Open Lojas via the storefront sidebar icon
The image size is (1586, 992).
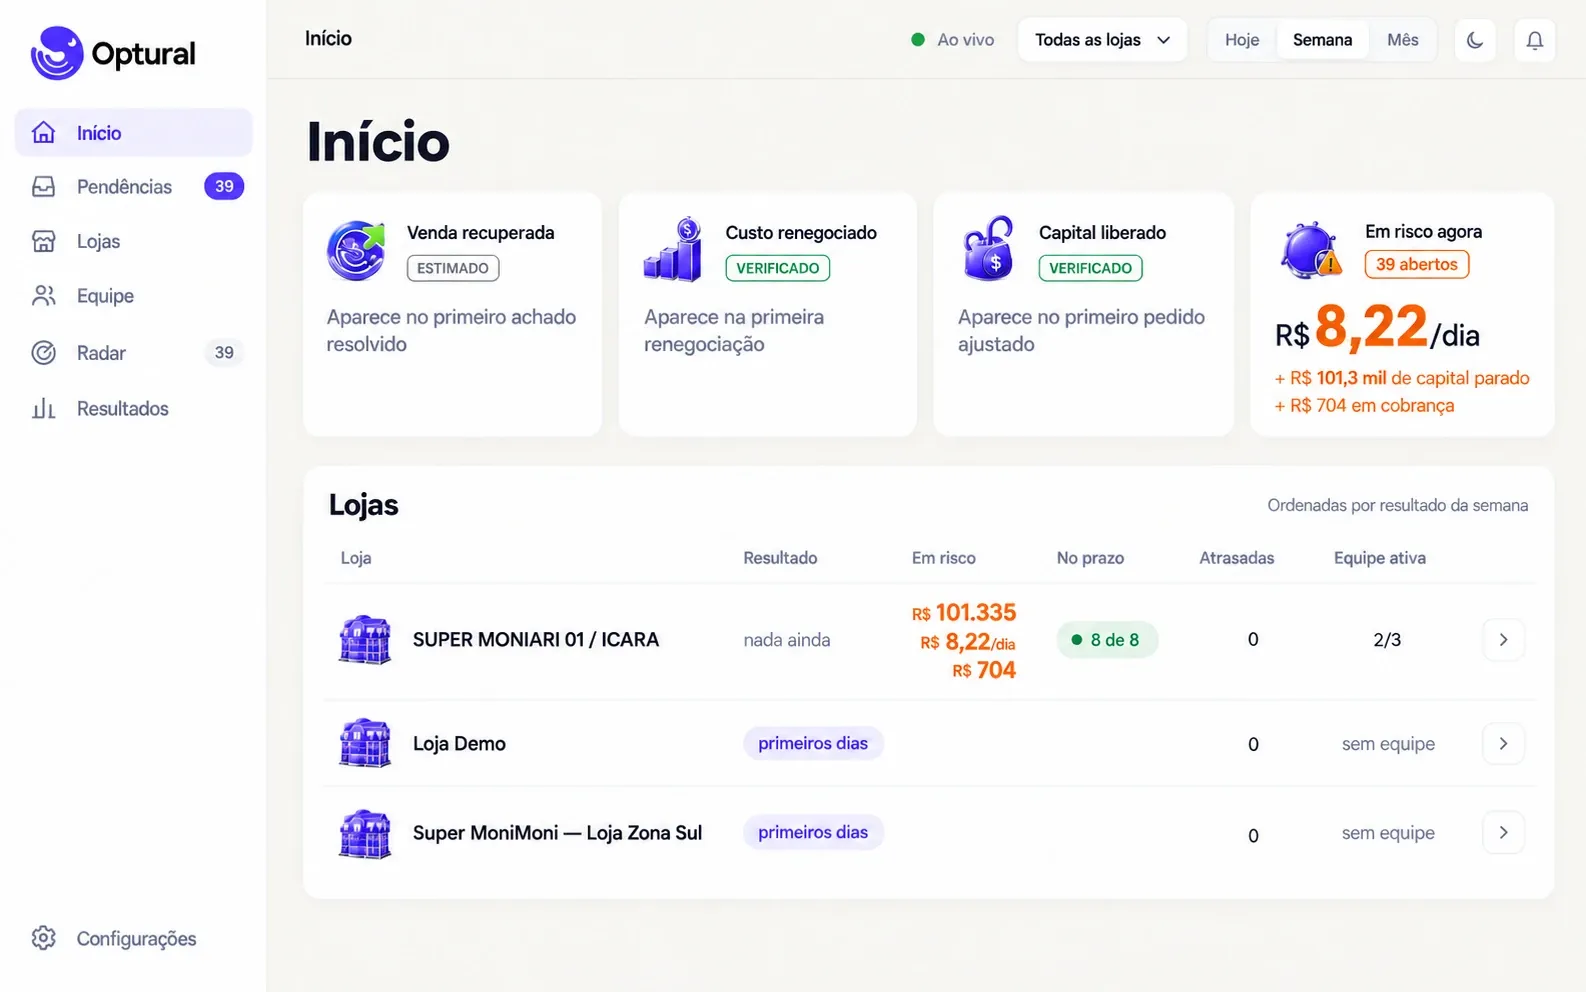click(43, 241)
